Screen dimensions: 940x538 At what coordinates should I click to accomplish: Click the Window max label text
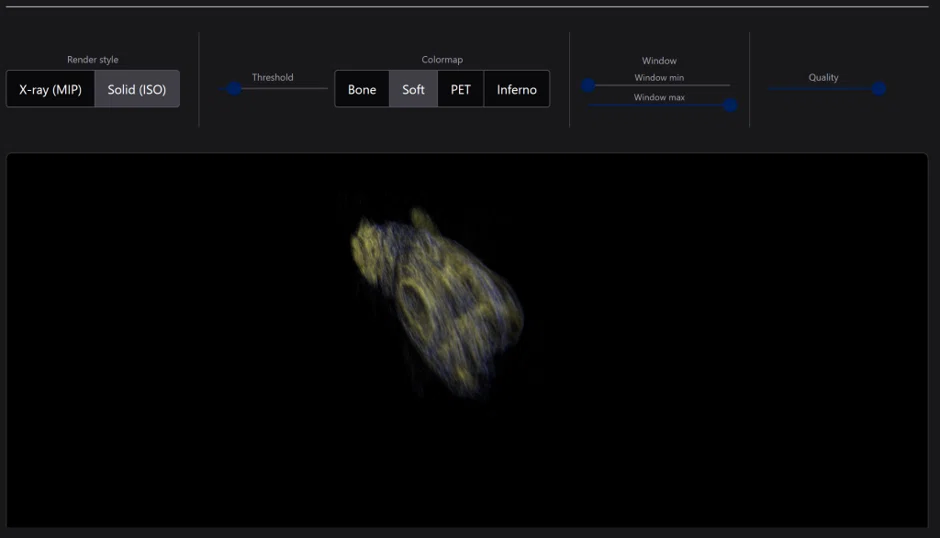[659, 97]
